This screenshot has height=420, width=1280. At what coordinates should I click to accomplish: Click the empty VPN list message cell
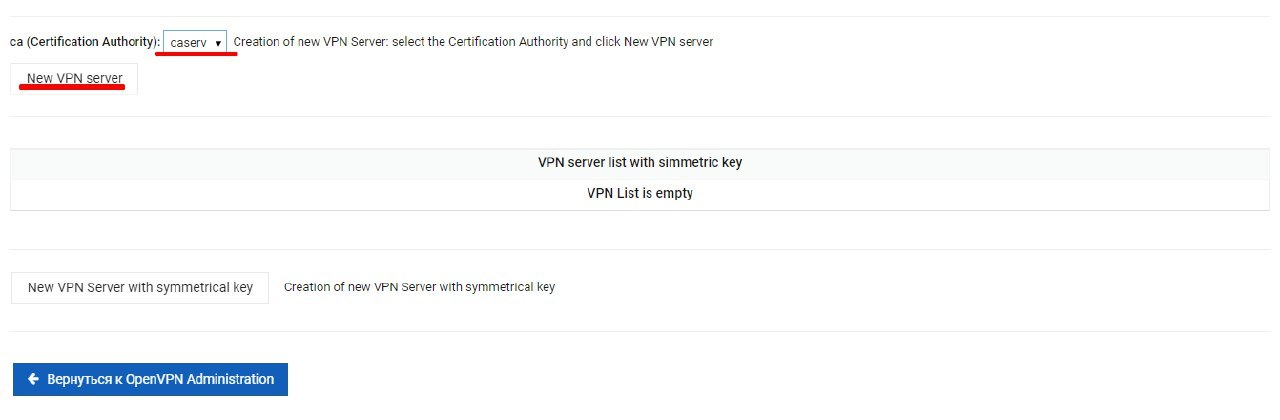[x=640, y=194]
